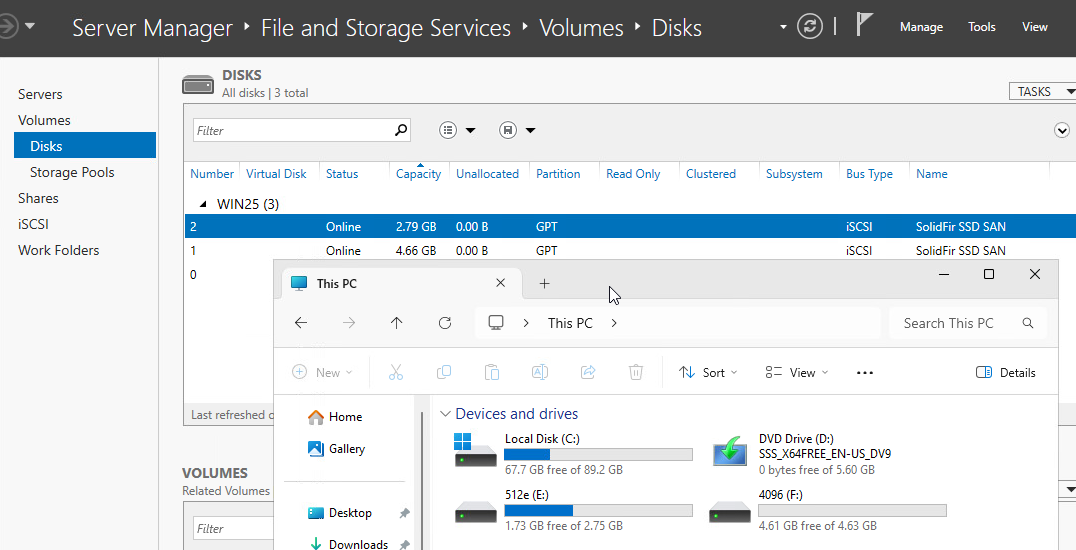Click the Server Manager refresh icon

(x=810, y=27)
